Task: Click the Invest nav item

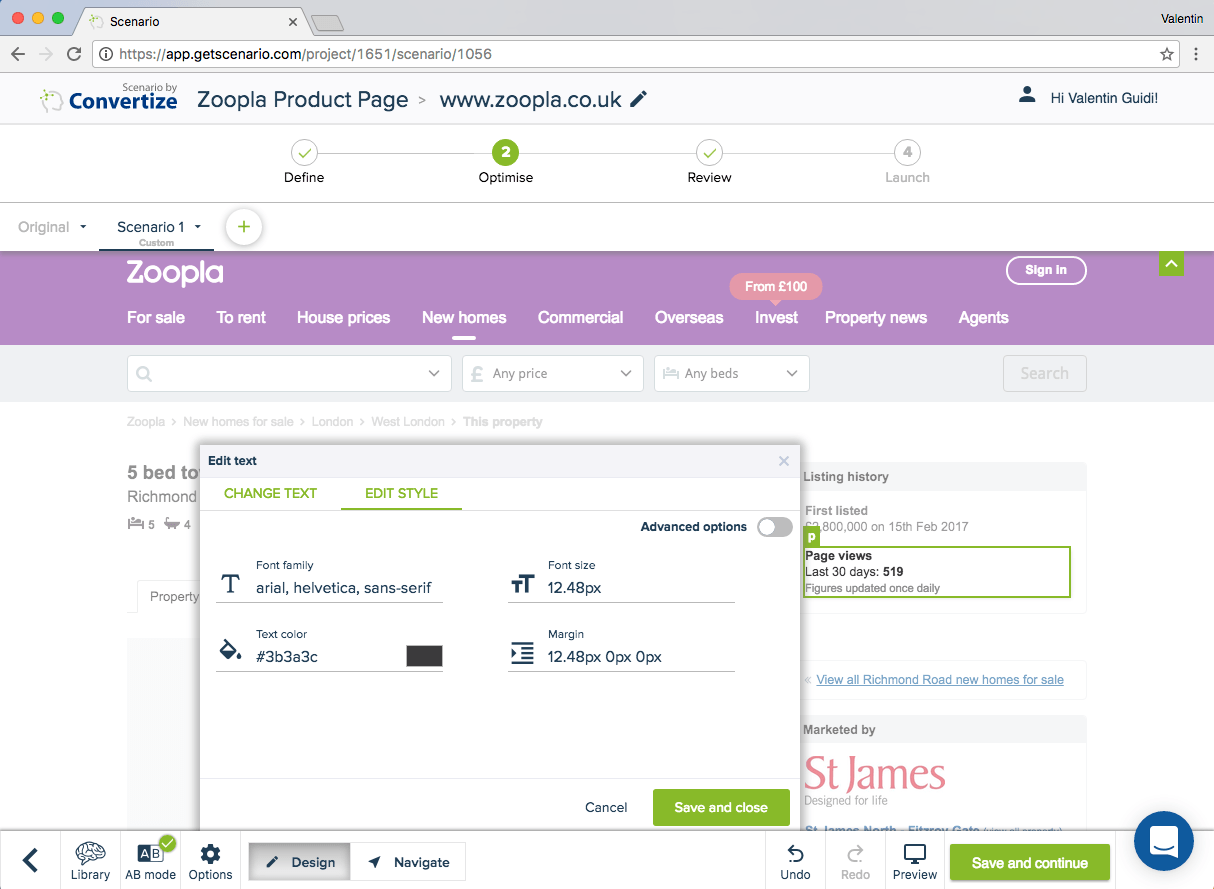Action: (x=776, y=317)
